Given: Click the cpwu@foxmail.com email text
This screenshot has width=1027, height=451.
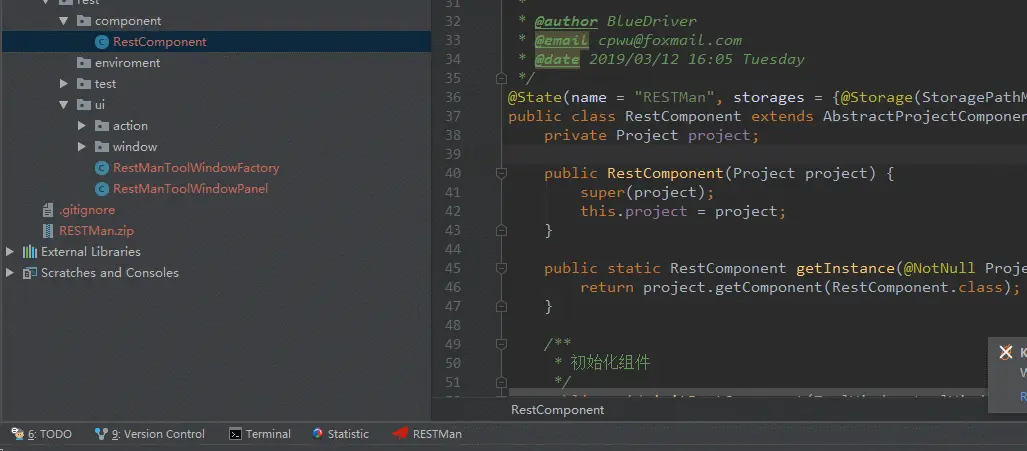Looking at the screenshot, I should (670, 41).
